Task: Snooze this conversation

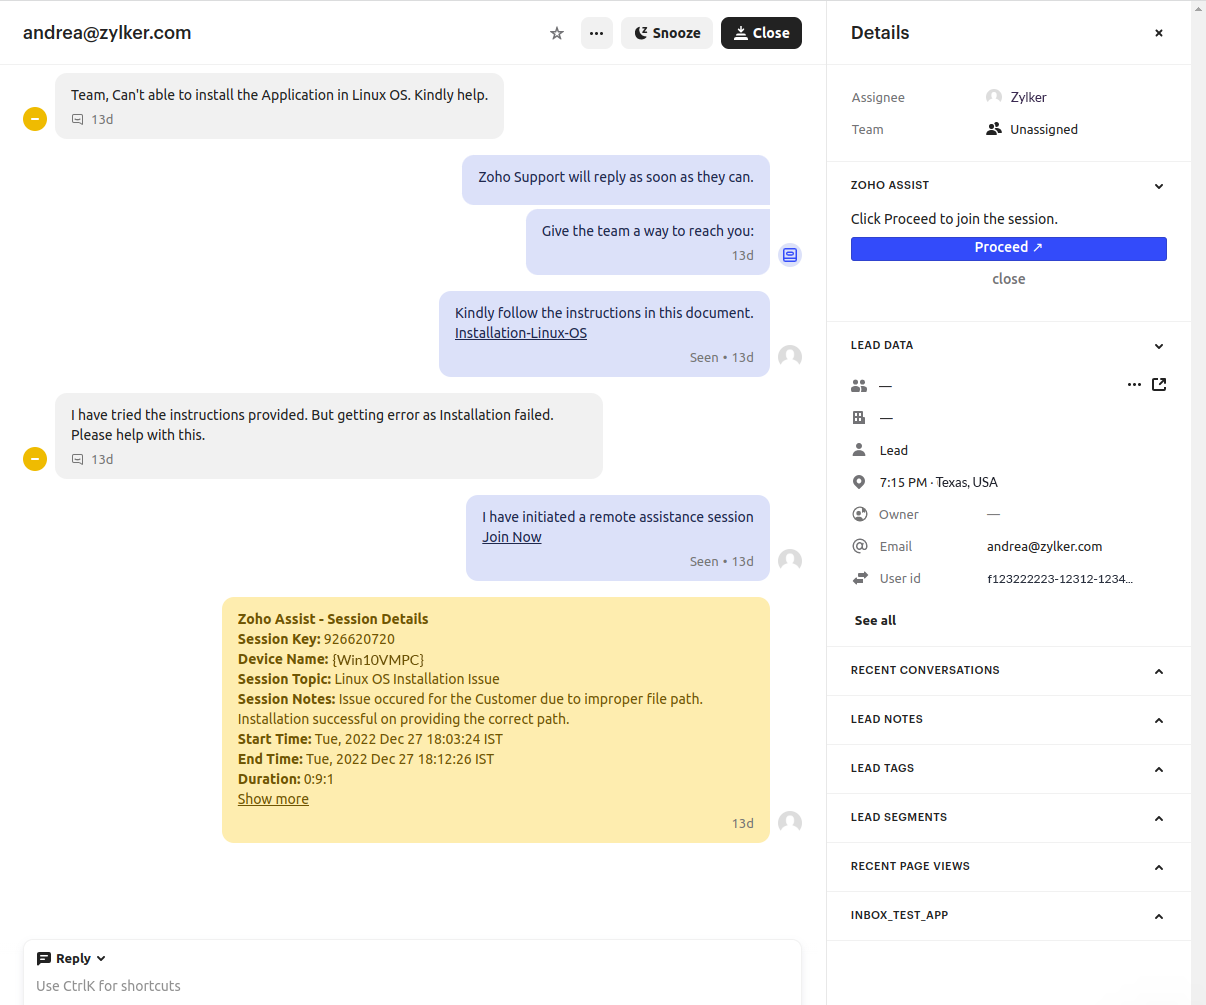Action: (667, 33)
